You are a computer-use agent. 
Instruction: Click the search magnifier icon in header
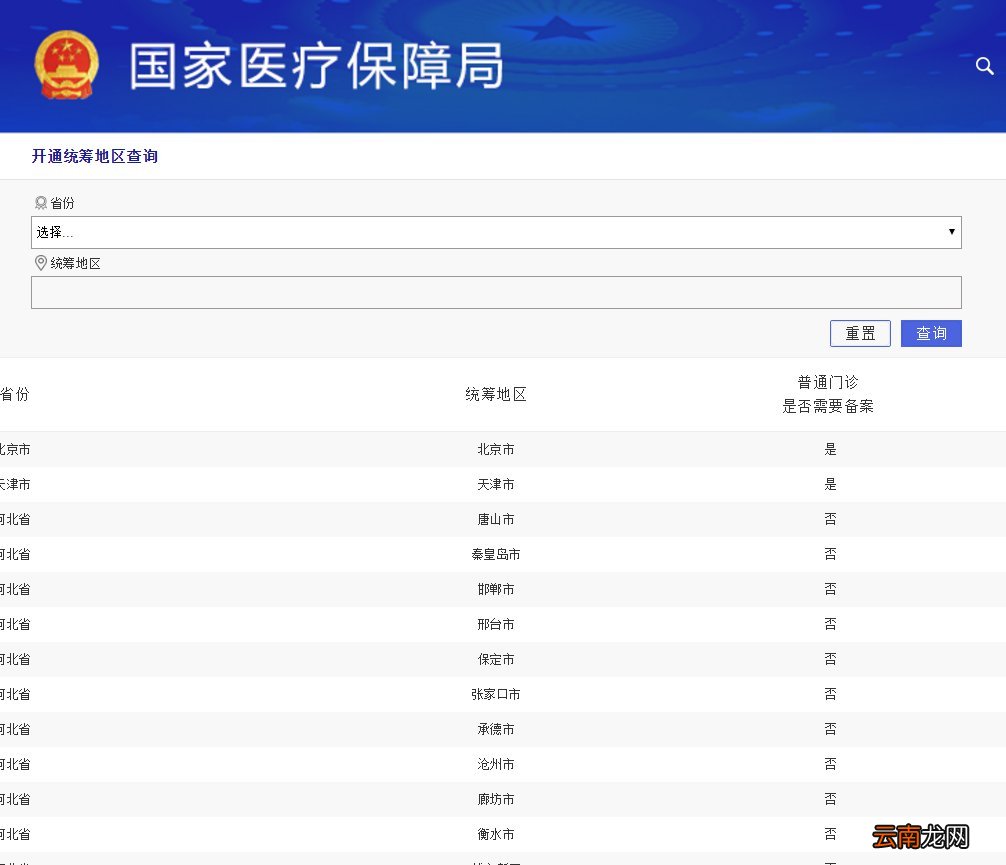984,65
